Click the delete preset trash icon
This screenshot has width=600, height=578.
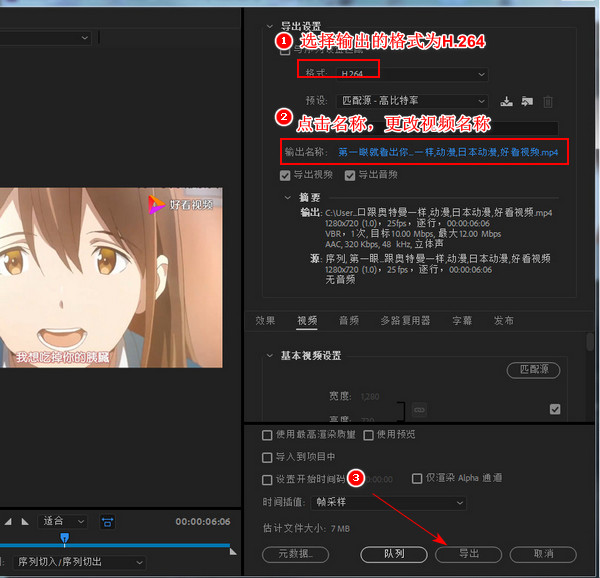[548, 102]
